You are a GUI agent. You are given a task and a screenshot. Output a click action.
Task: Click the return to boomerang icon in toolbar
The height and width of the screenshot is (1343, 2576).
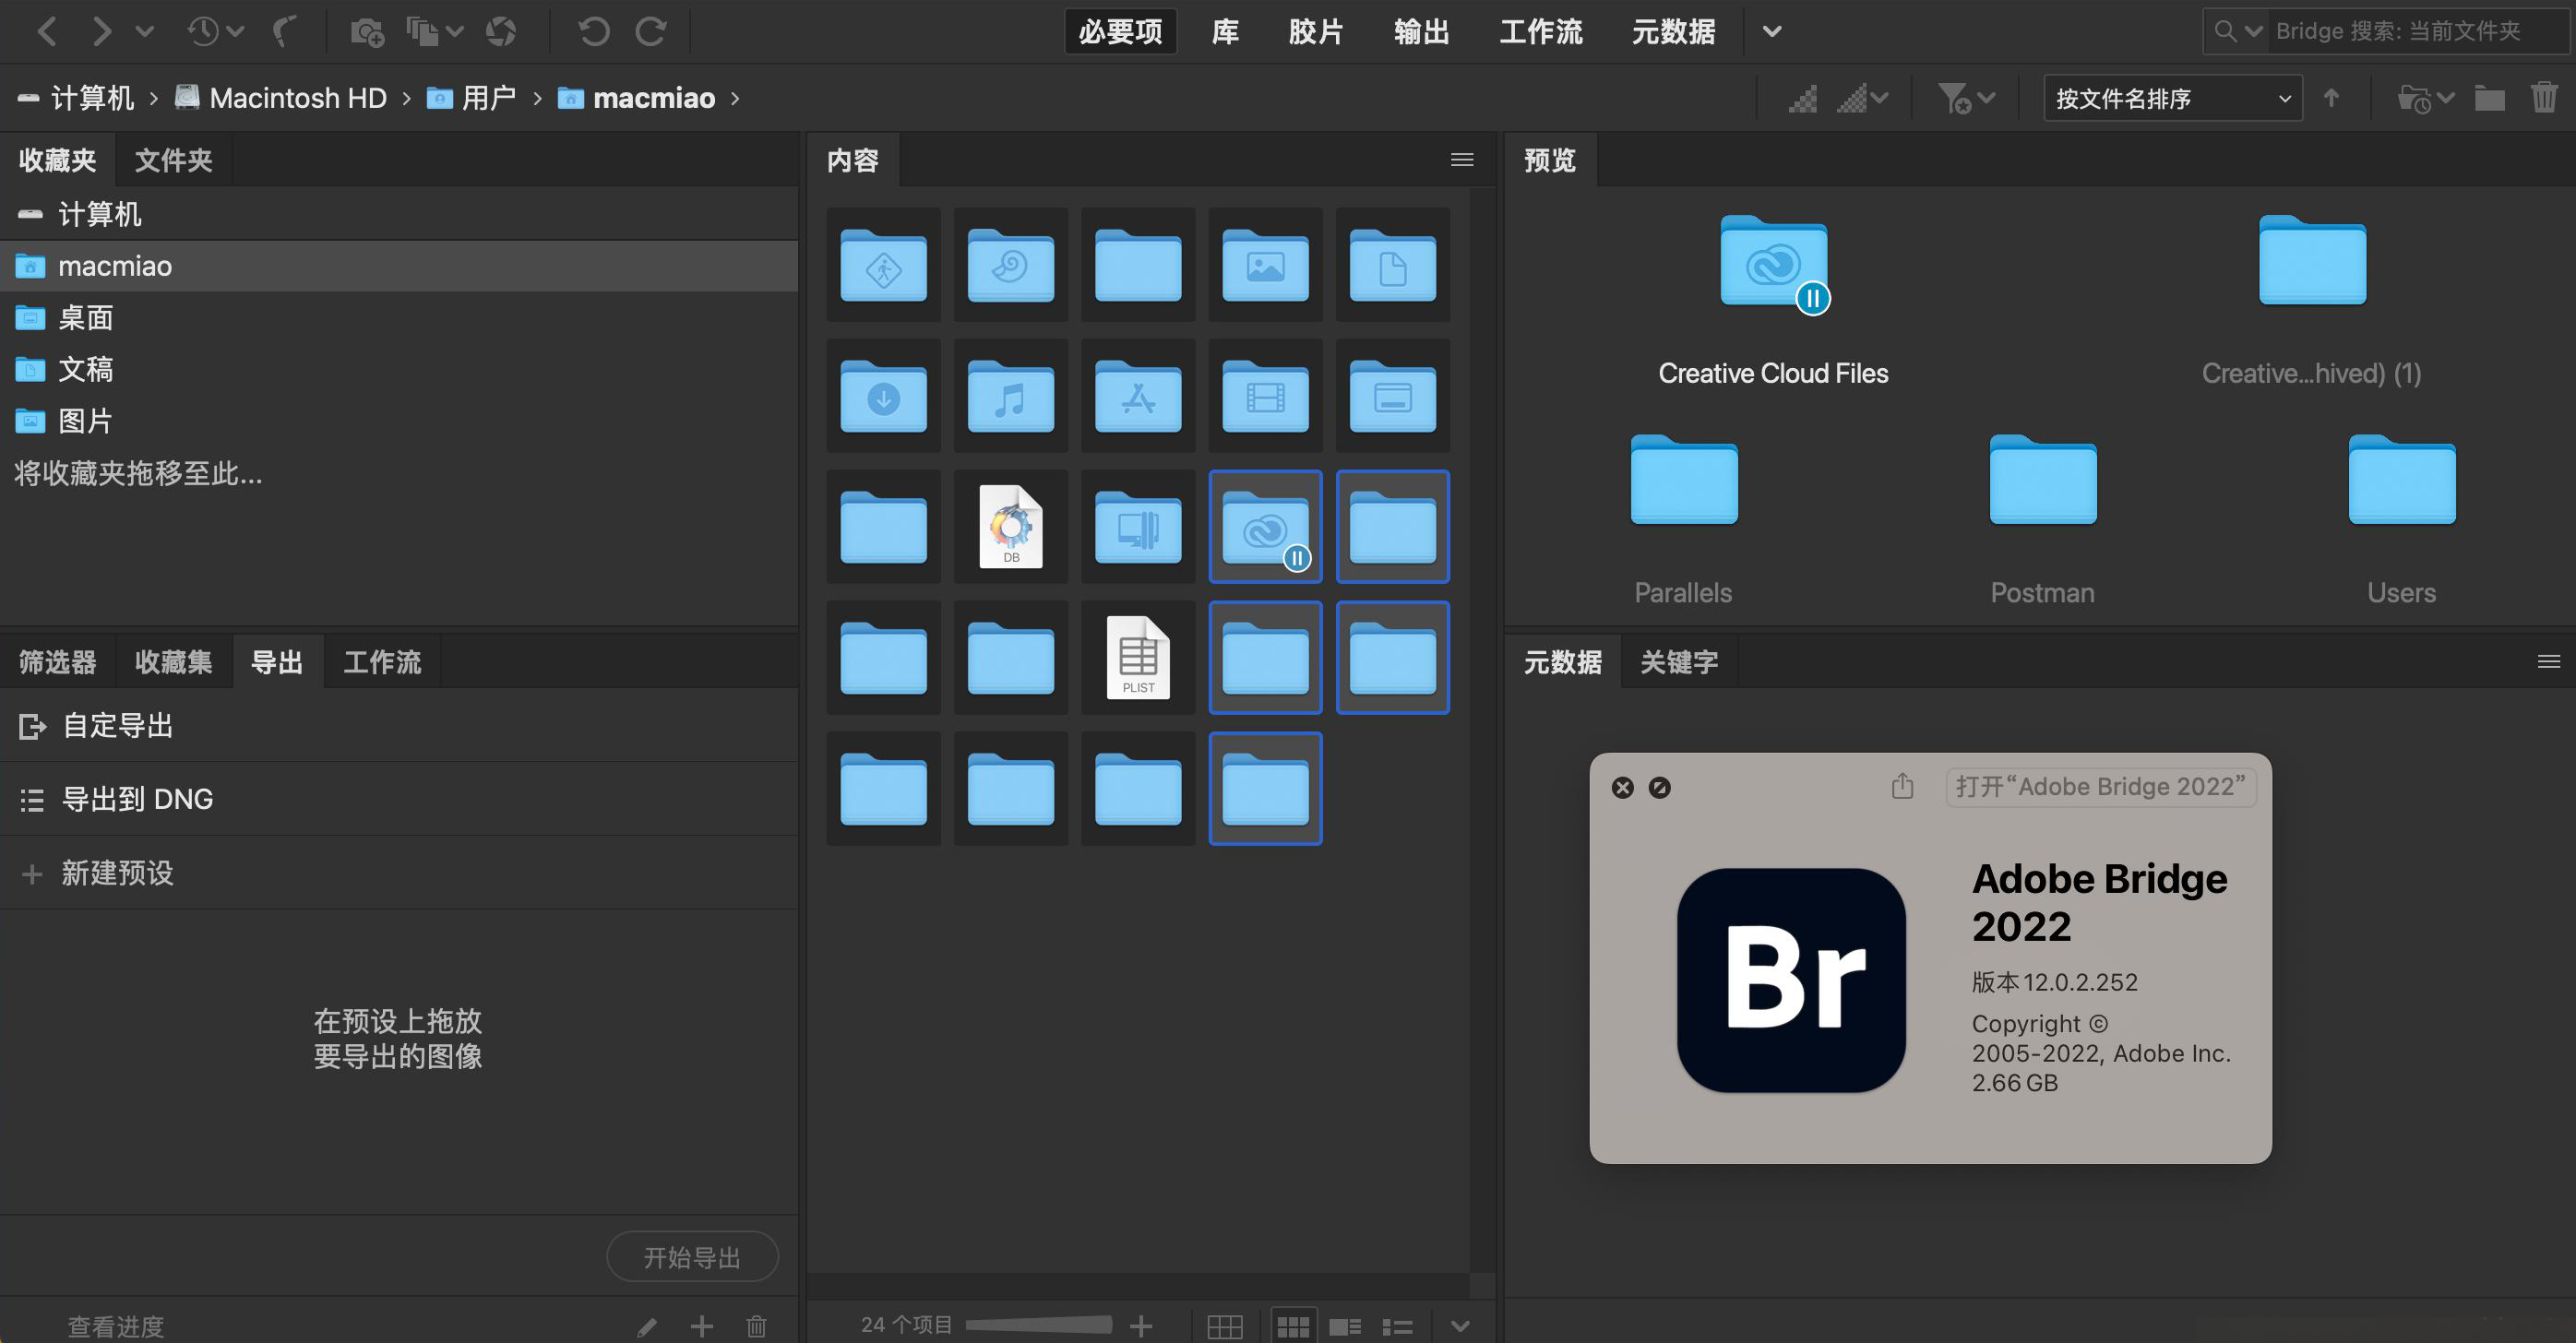coord(287,31)
